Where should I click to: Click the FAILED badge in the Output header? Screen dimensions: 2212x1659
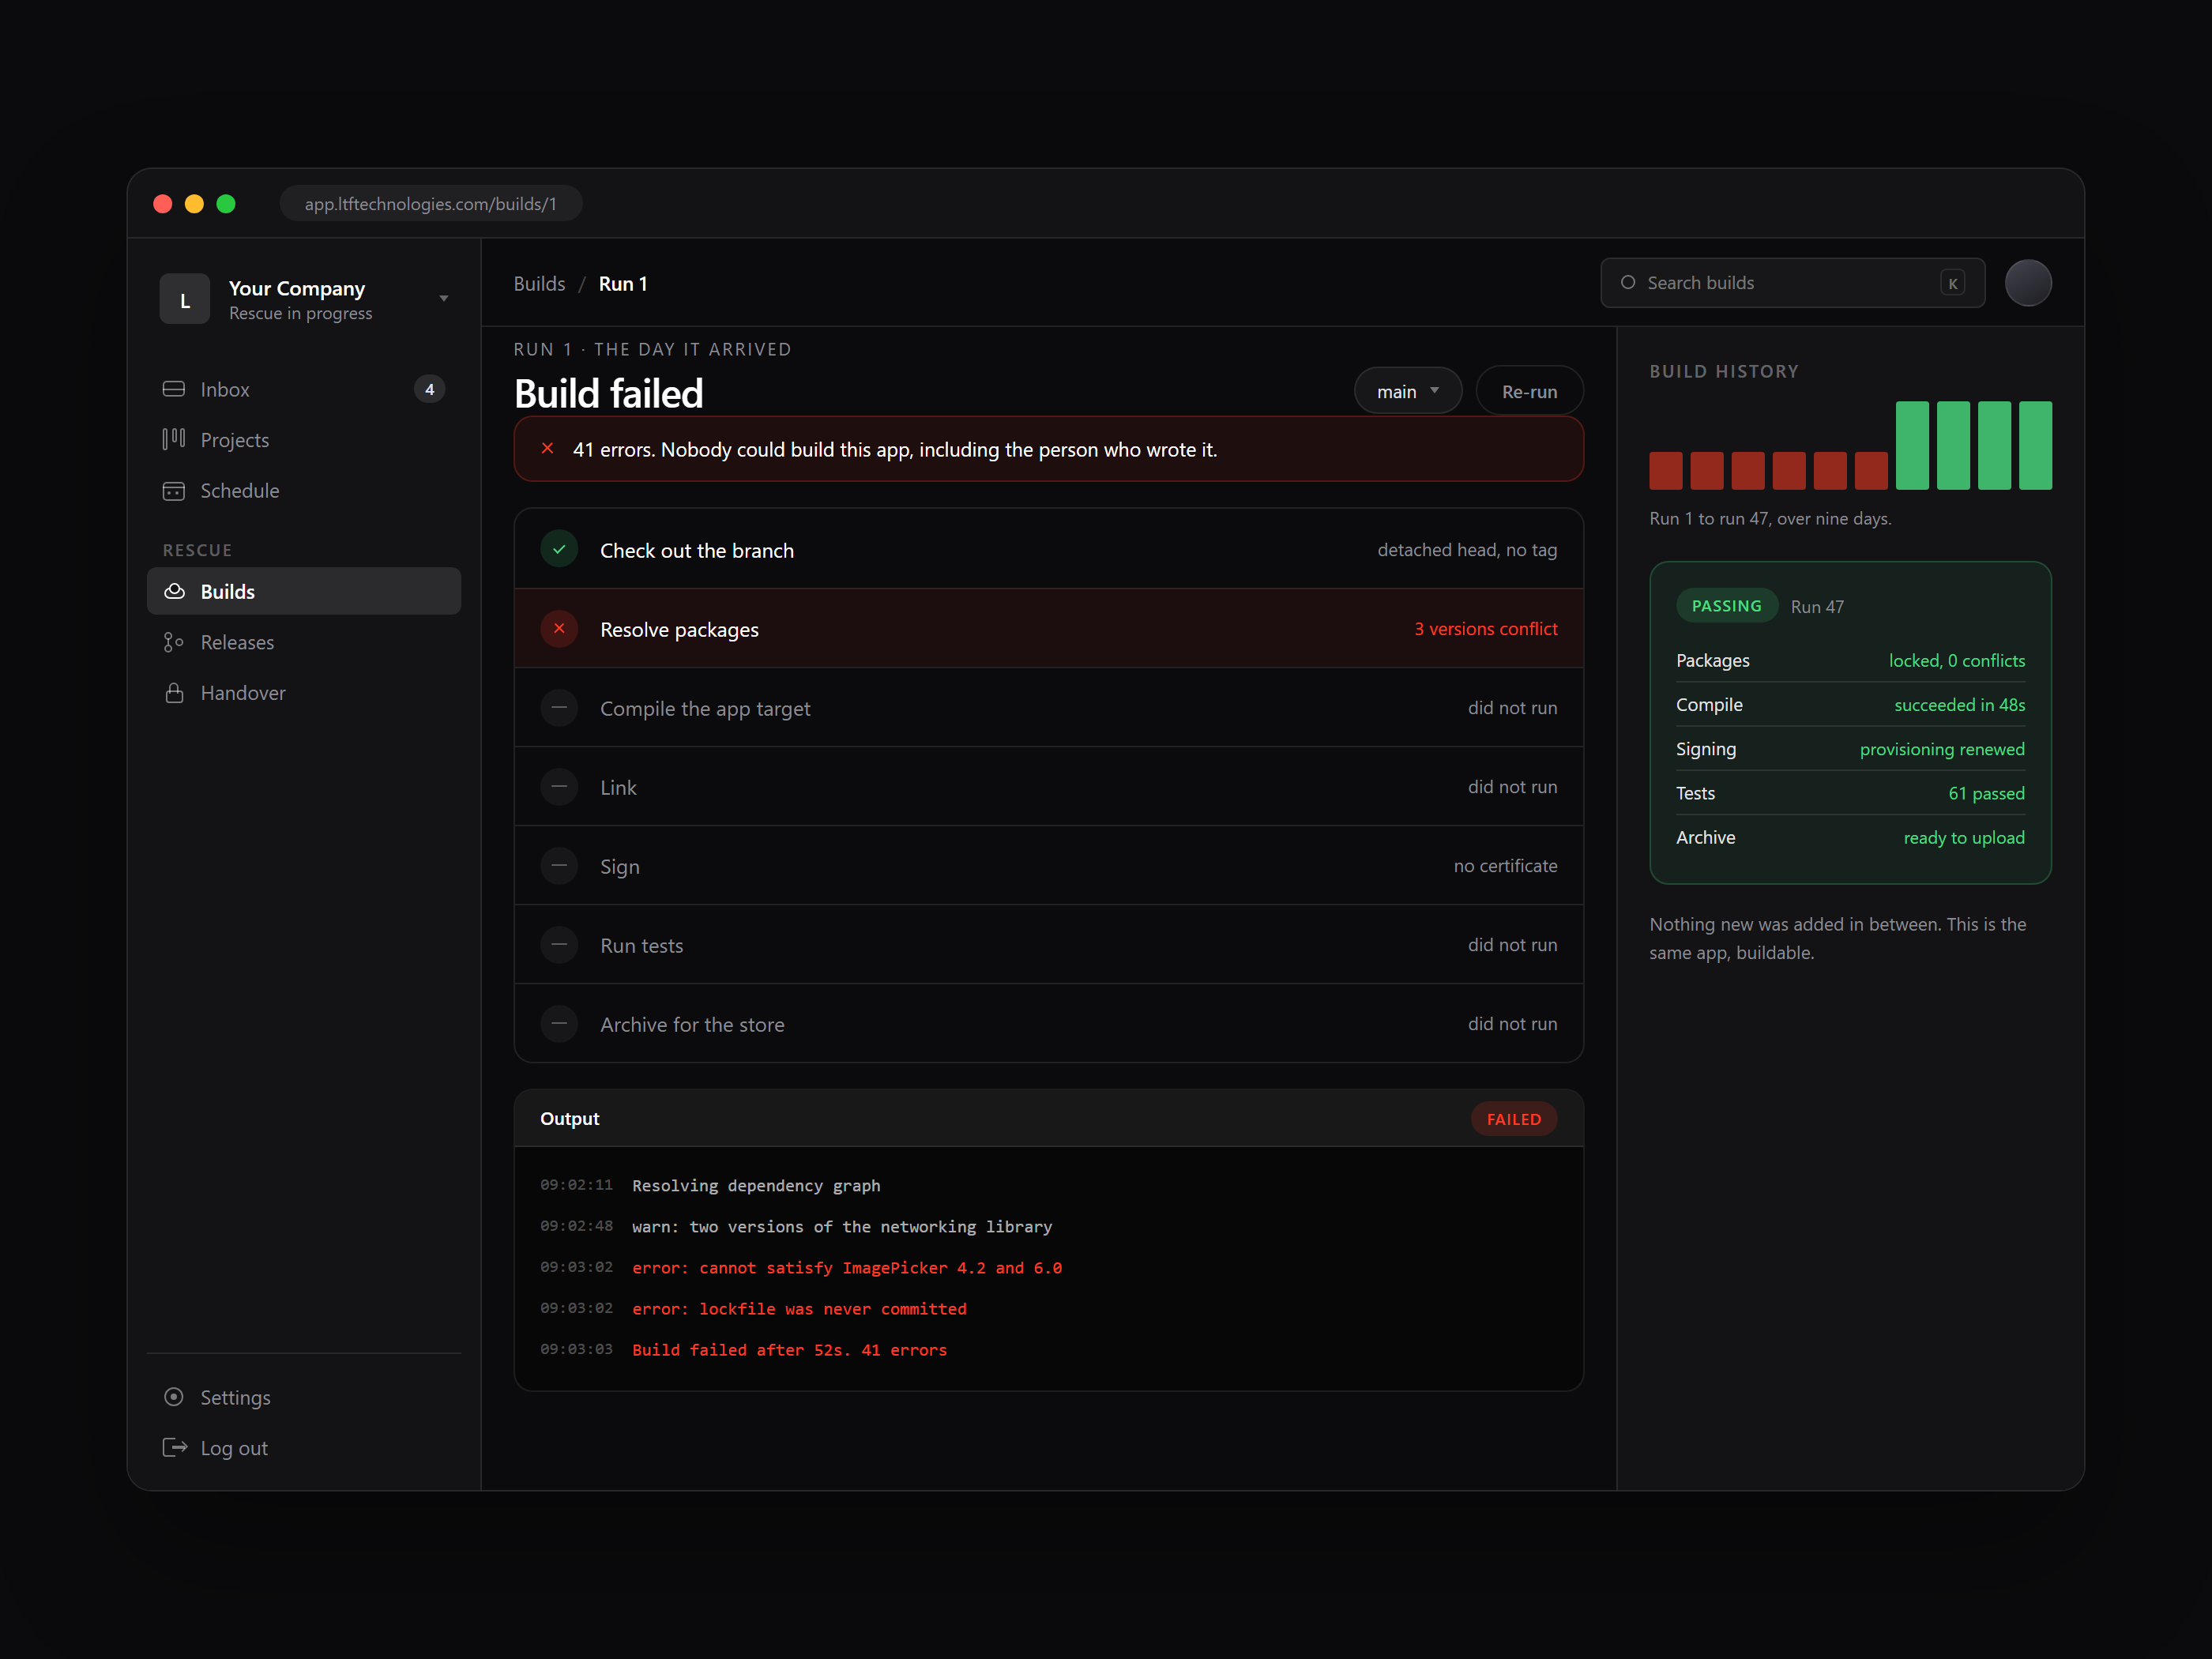click(1513, 1119)
